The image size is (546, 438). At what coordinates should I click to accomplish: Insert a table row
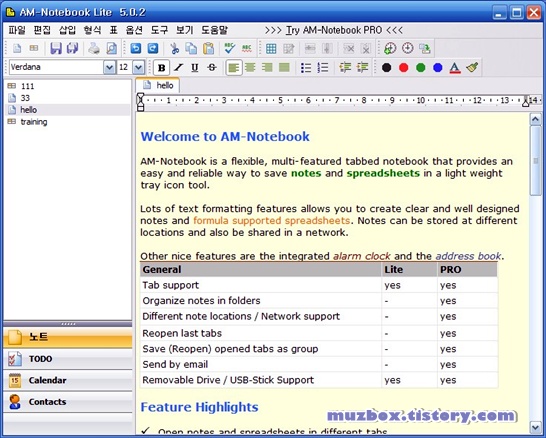(310, 48)
